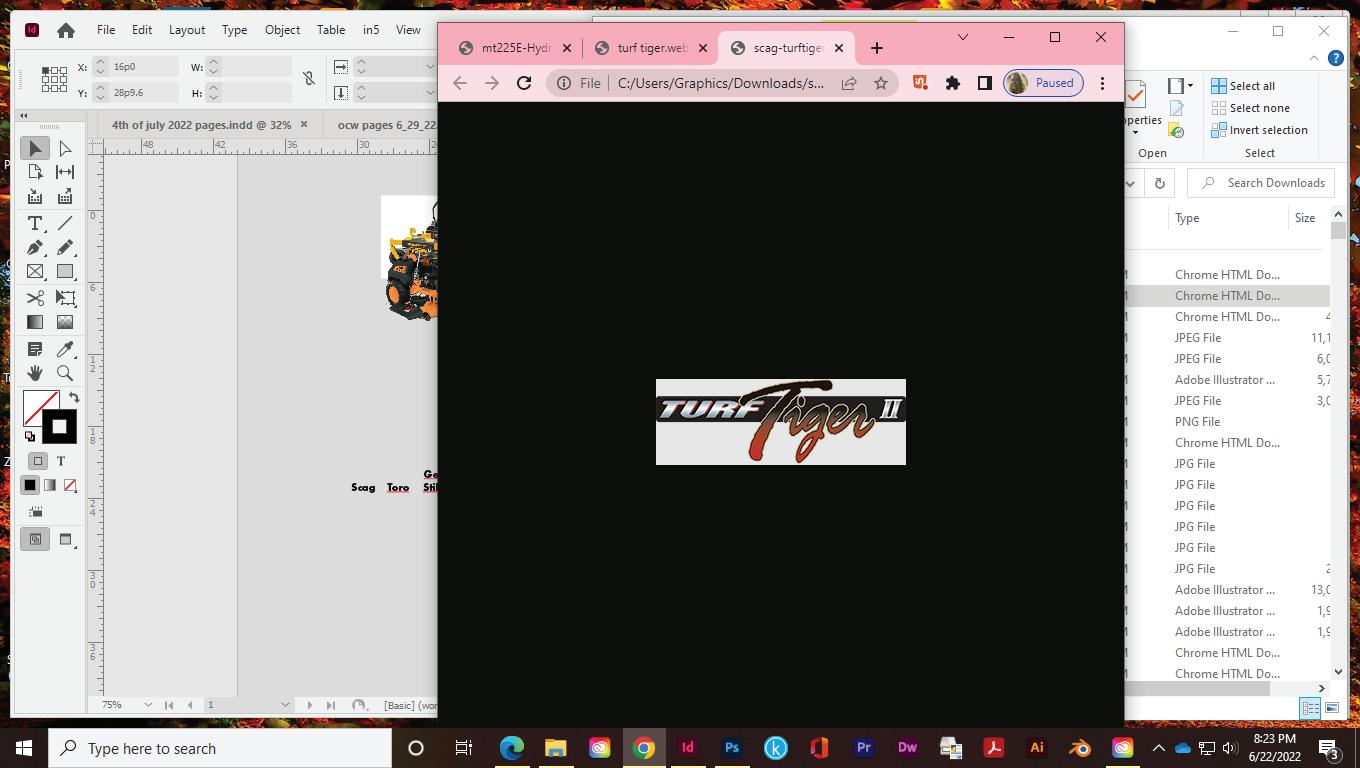Switch to mt225E-Hydr Chrome tab
This screenshot has height=768, width=1360.
tap(514, 48)
